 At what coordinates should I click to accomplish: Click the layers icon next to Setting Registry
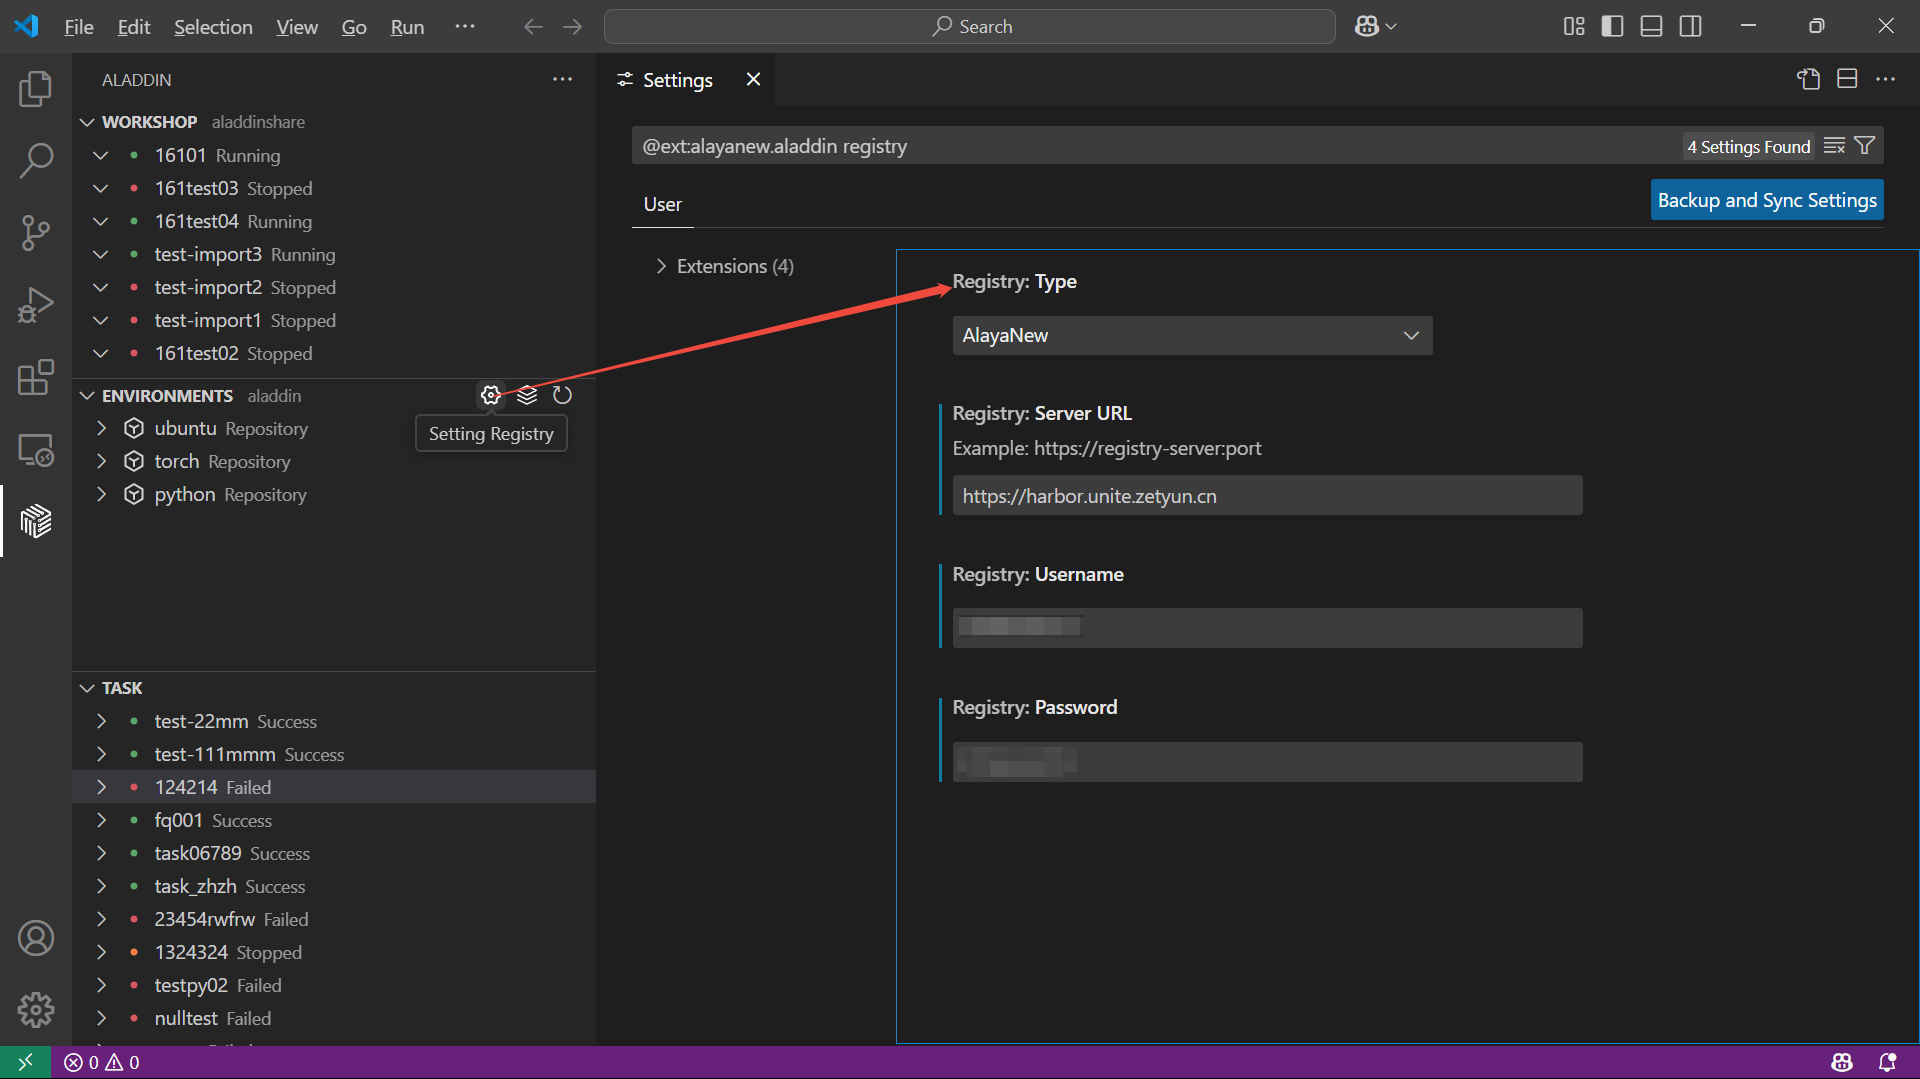[527, 395]
